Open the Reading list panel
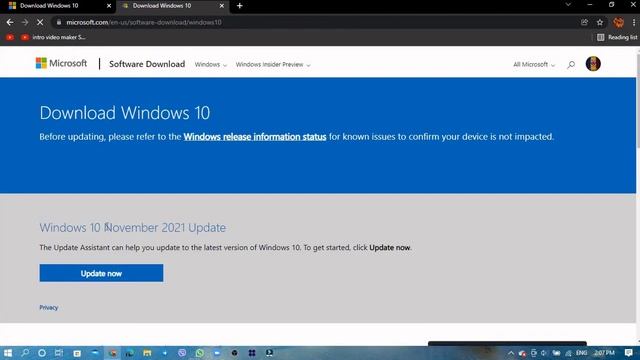 617,37
